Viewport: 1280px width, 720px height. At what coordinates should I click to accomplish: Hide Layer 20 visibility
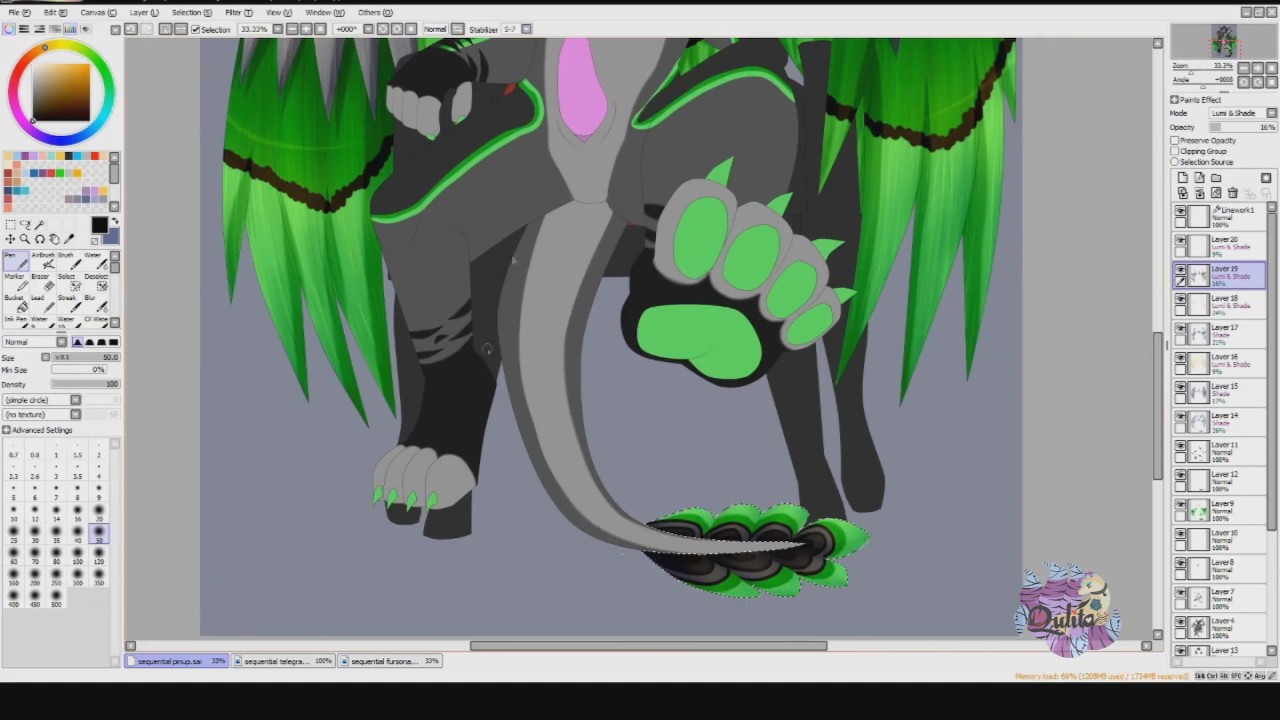1180,240
